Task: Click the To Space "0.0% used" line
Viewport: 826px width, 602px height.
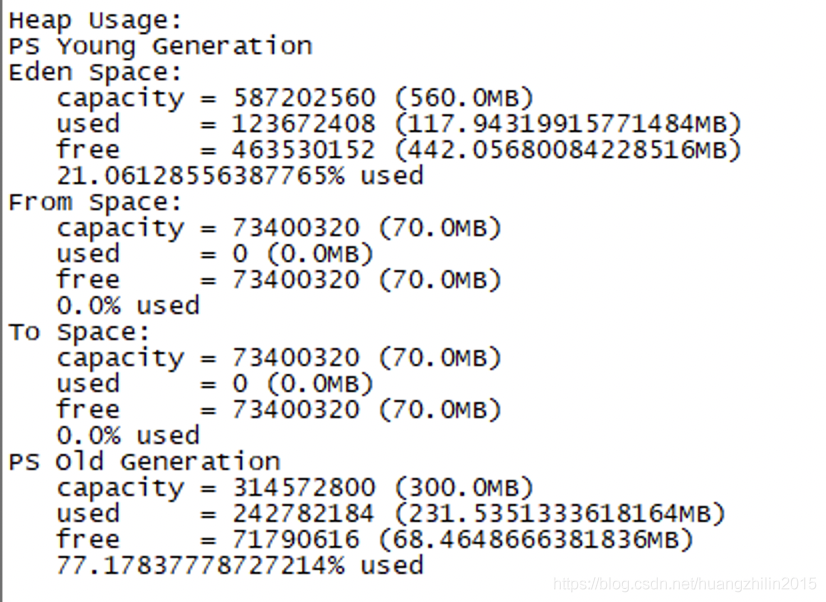Action: [x=128, y=436]
